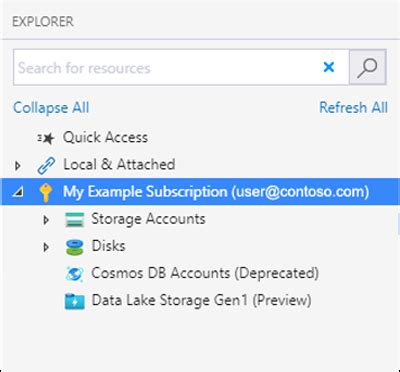Viewport: 400px width, 372px height.
Task: Click the magnifying glass search button
Action: [x=368, y=67]
